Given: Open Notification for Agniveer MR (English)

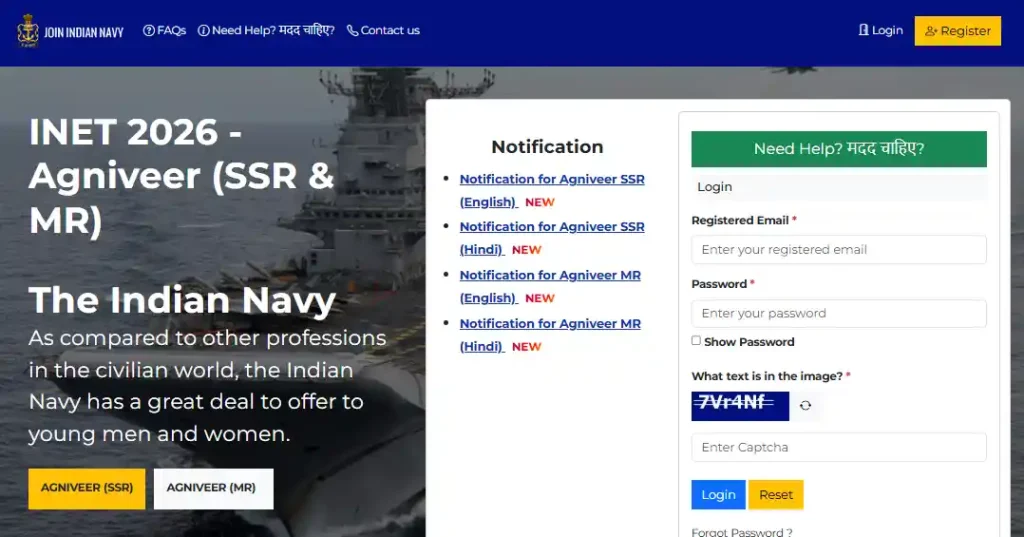Looking at the screenshot, I should [x=550, y=286].
